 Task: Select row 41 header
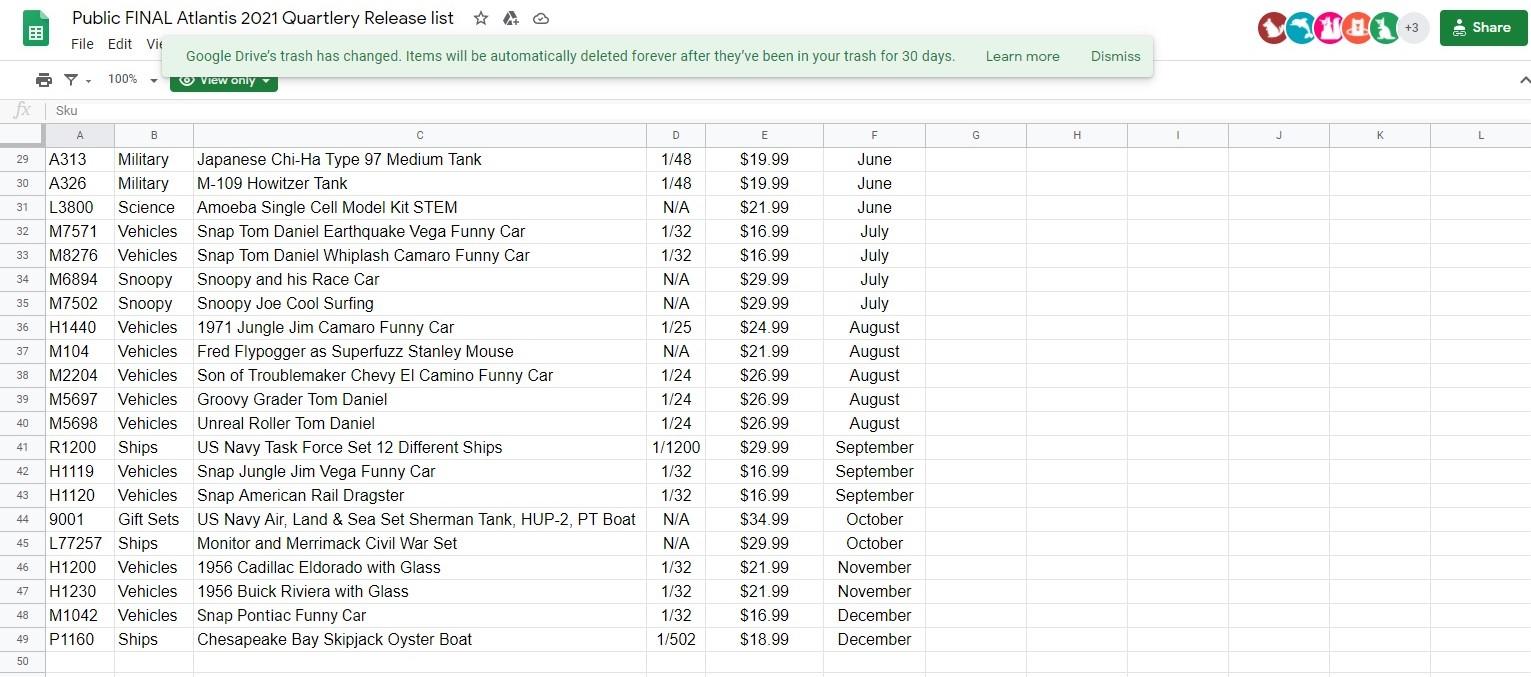coord(22,448)
